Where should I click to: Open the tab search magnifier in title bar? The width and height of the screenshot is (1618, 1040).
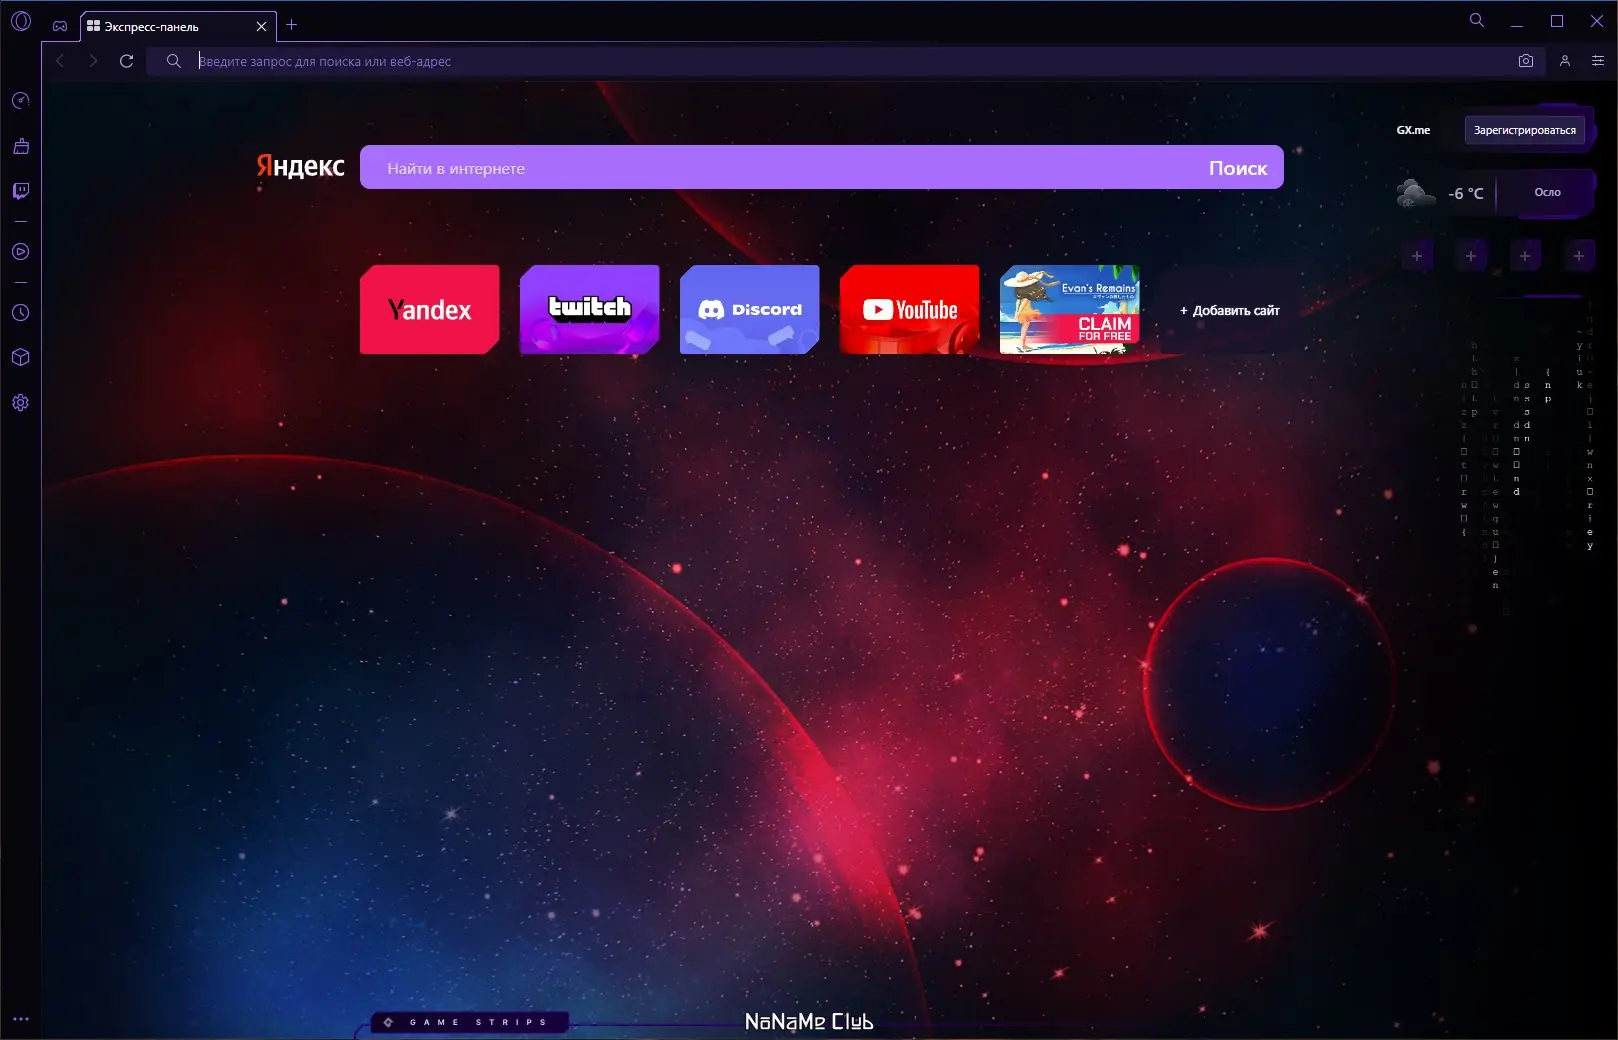click(1476, 20)
